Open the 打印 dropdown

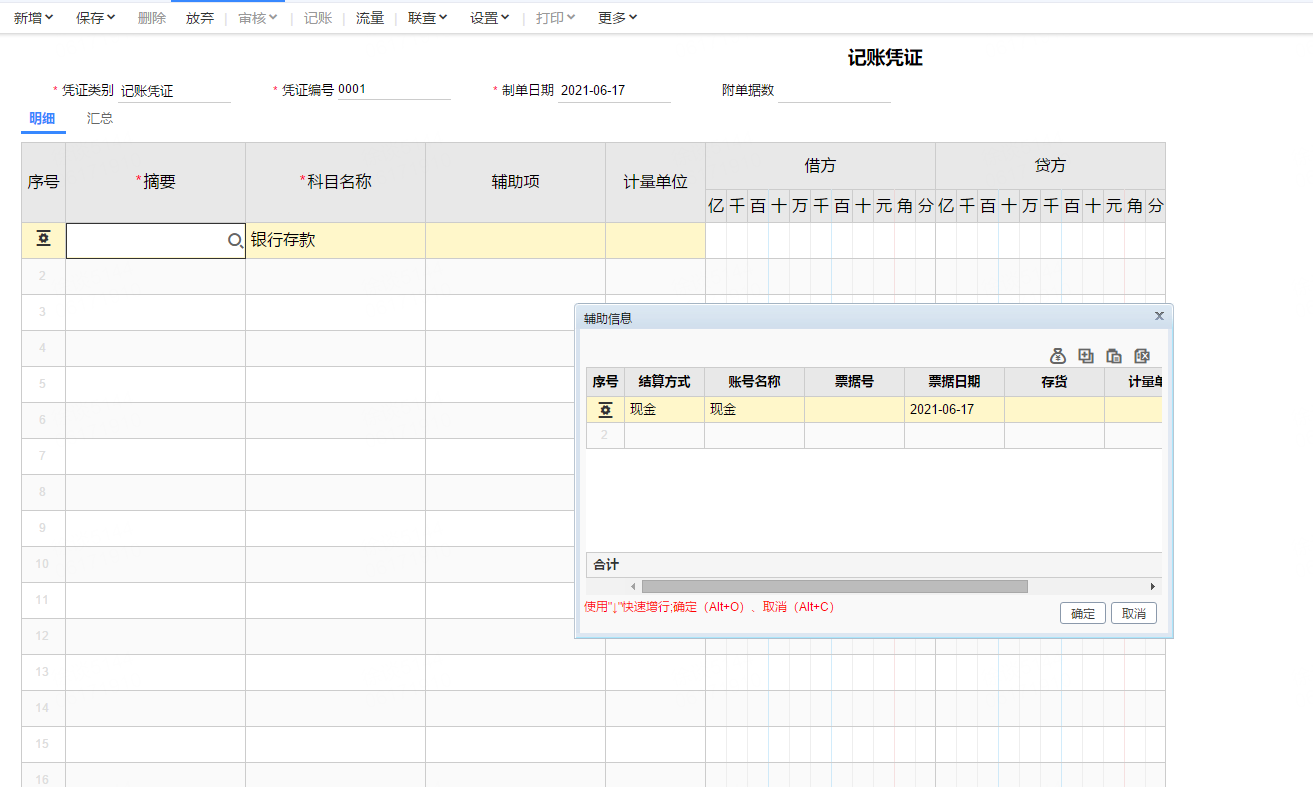tap(556, 18)
